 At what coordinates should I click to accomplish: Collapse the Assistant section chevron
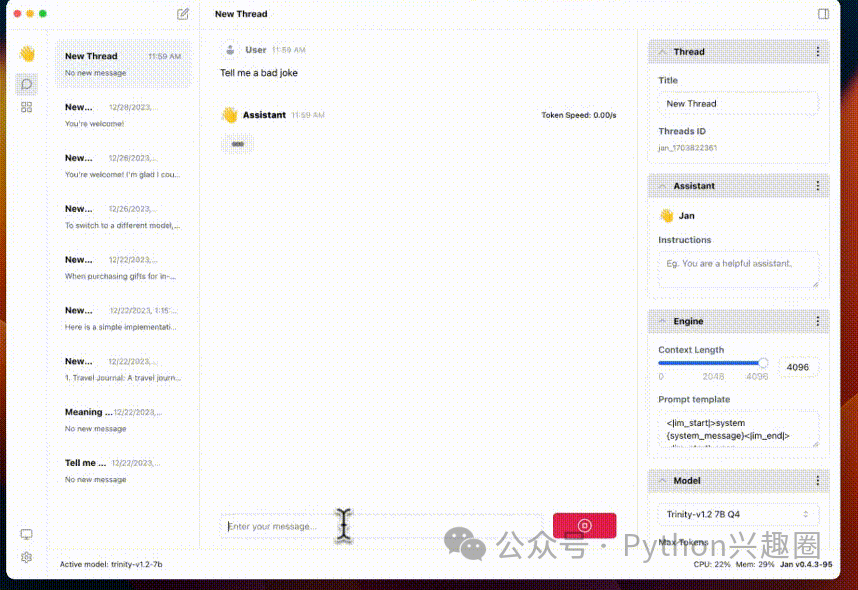[x=662, y=186]
